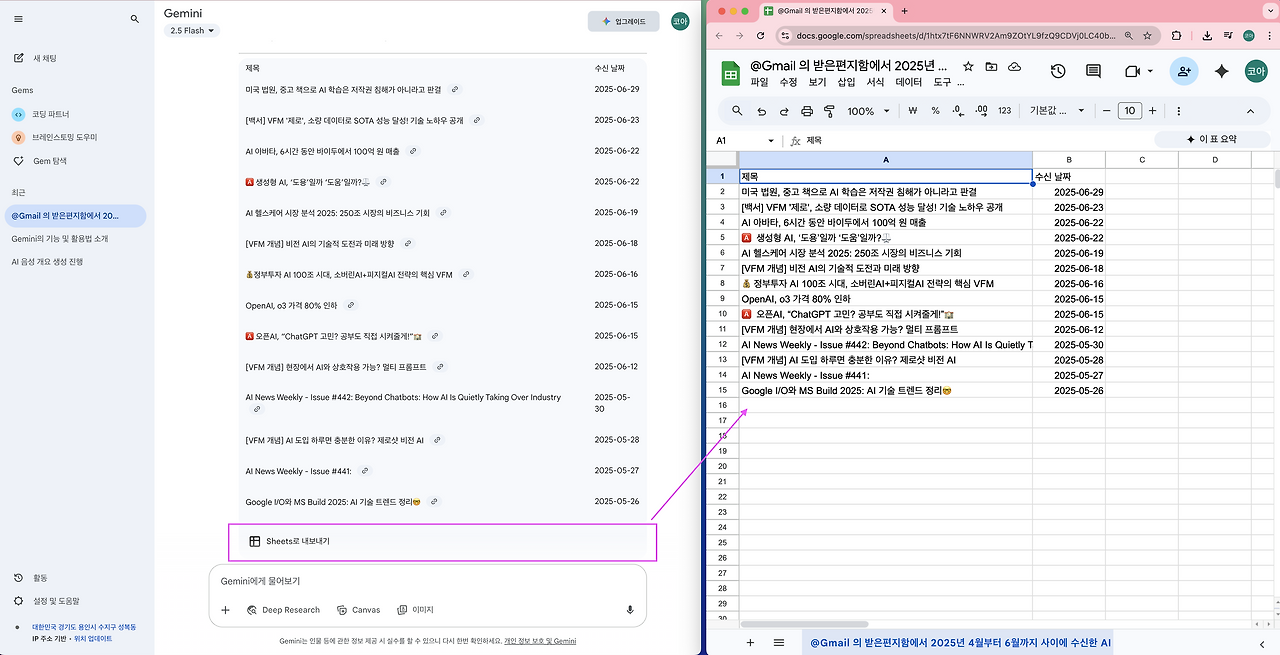Click the 이 표 요약 button

click(1212, 140)
